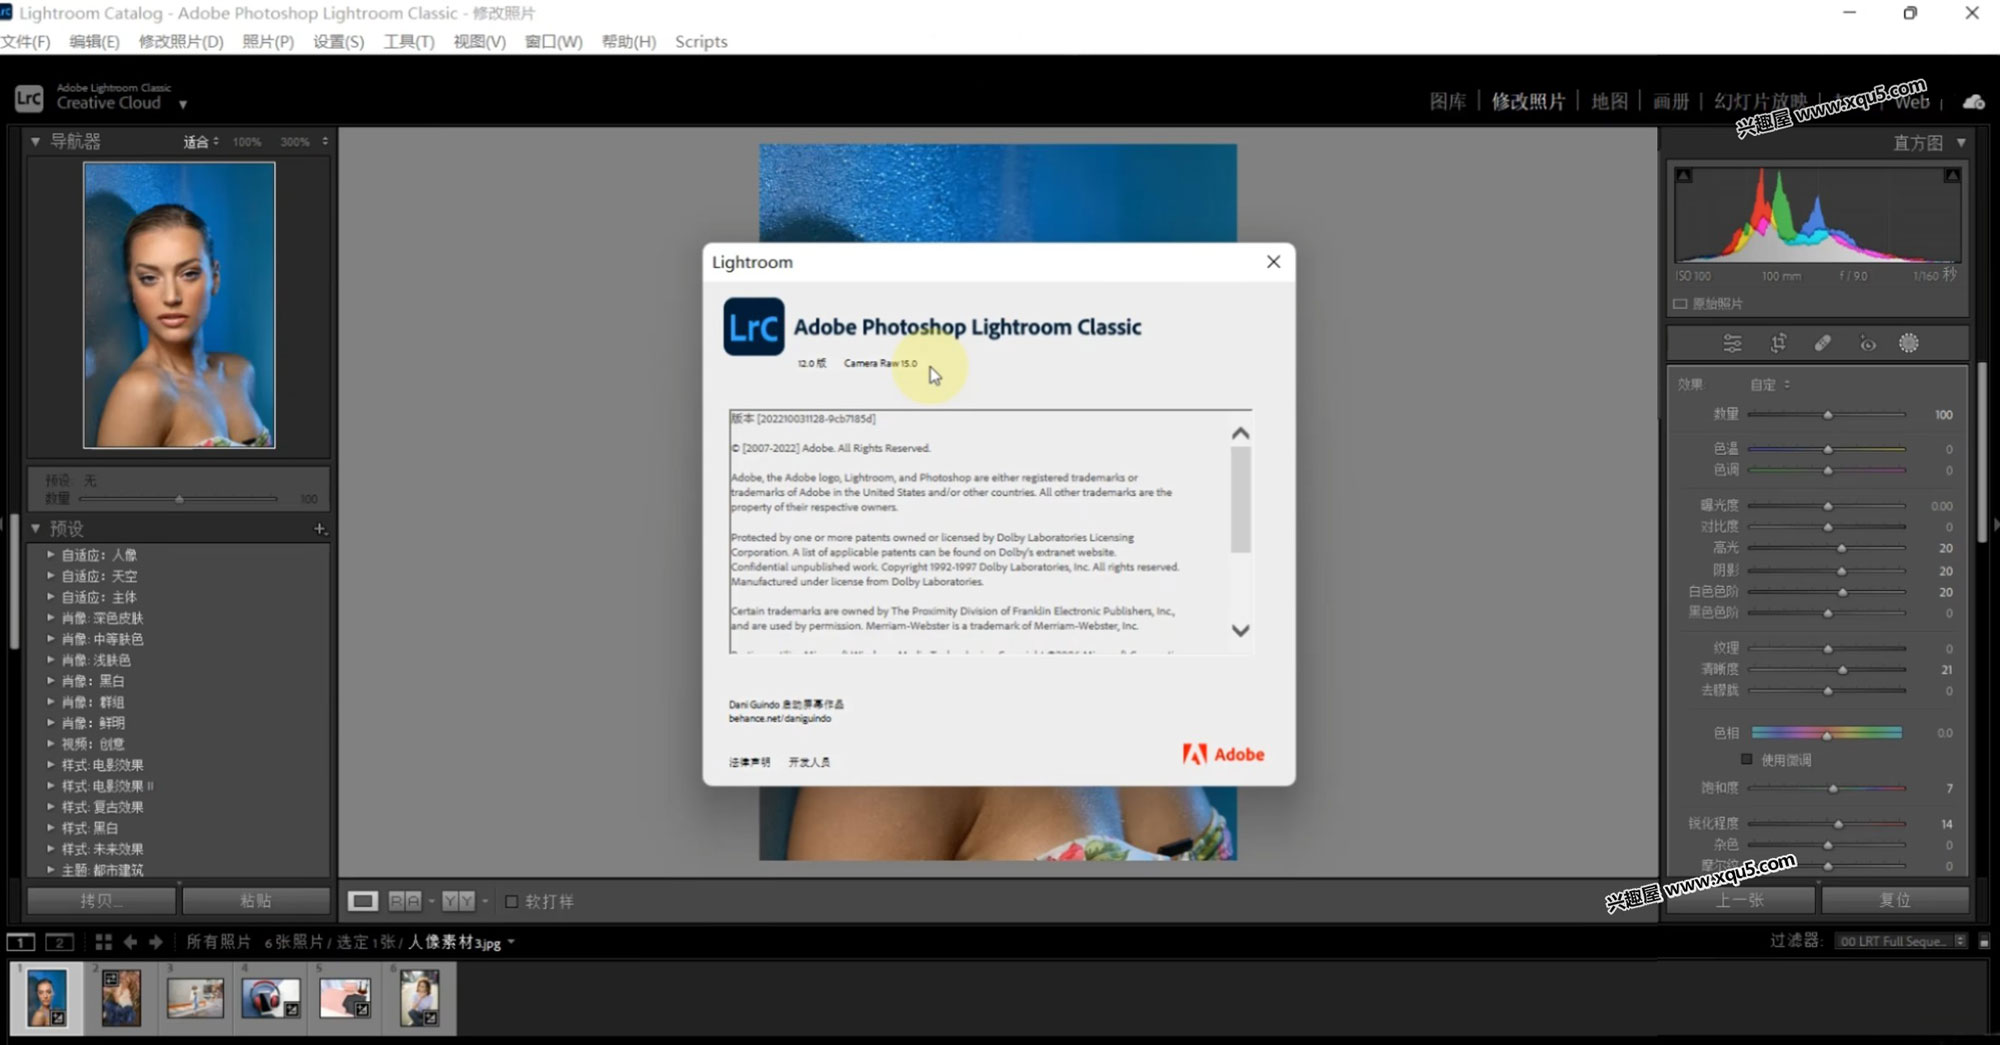Click the LrC logo in identity plate

click(x=28, y=98)
